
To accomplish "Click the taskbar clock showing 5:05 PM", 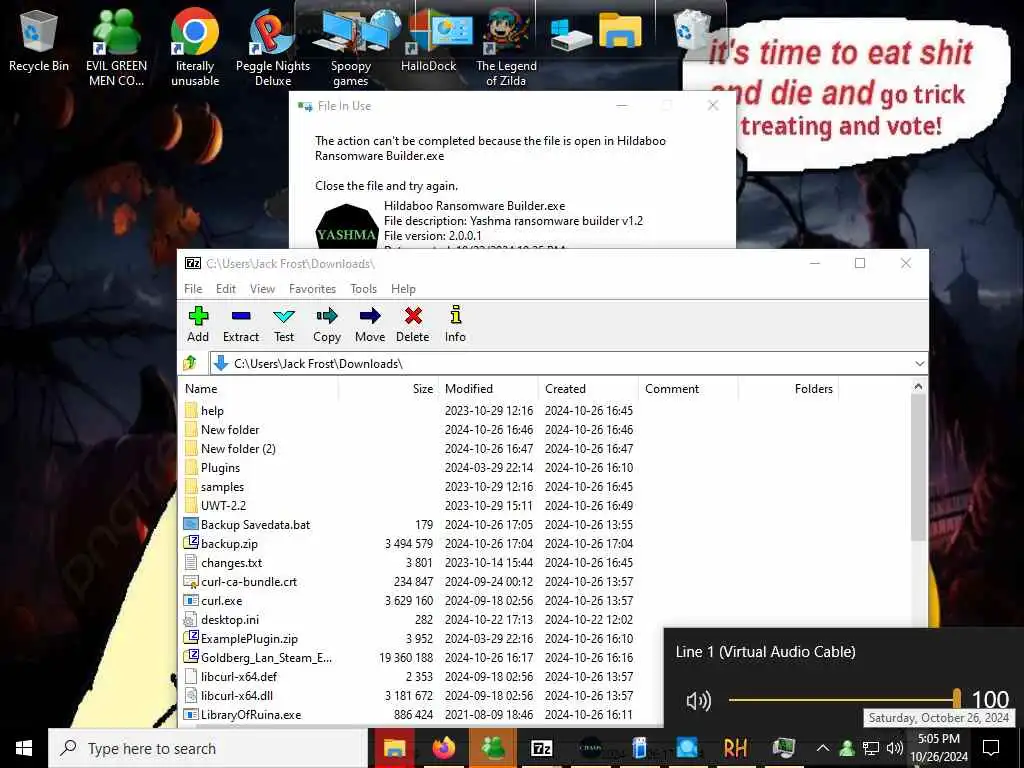I will click(939, 748).
